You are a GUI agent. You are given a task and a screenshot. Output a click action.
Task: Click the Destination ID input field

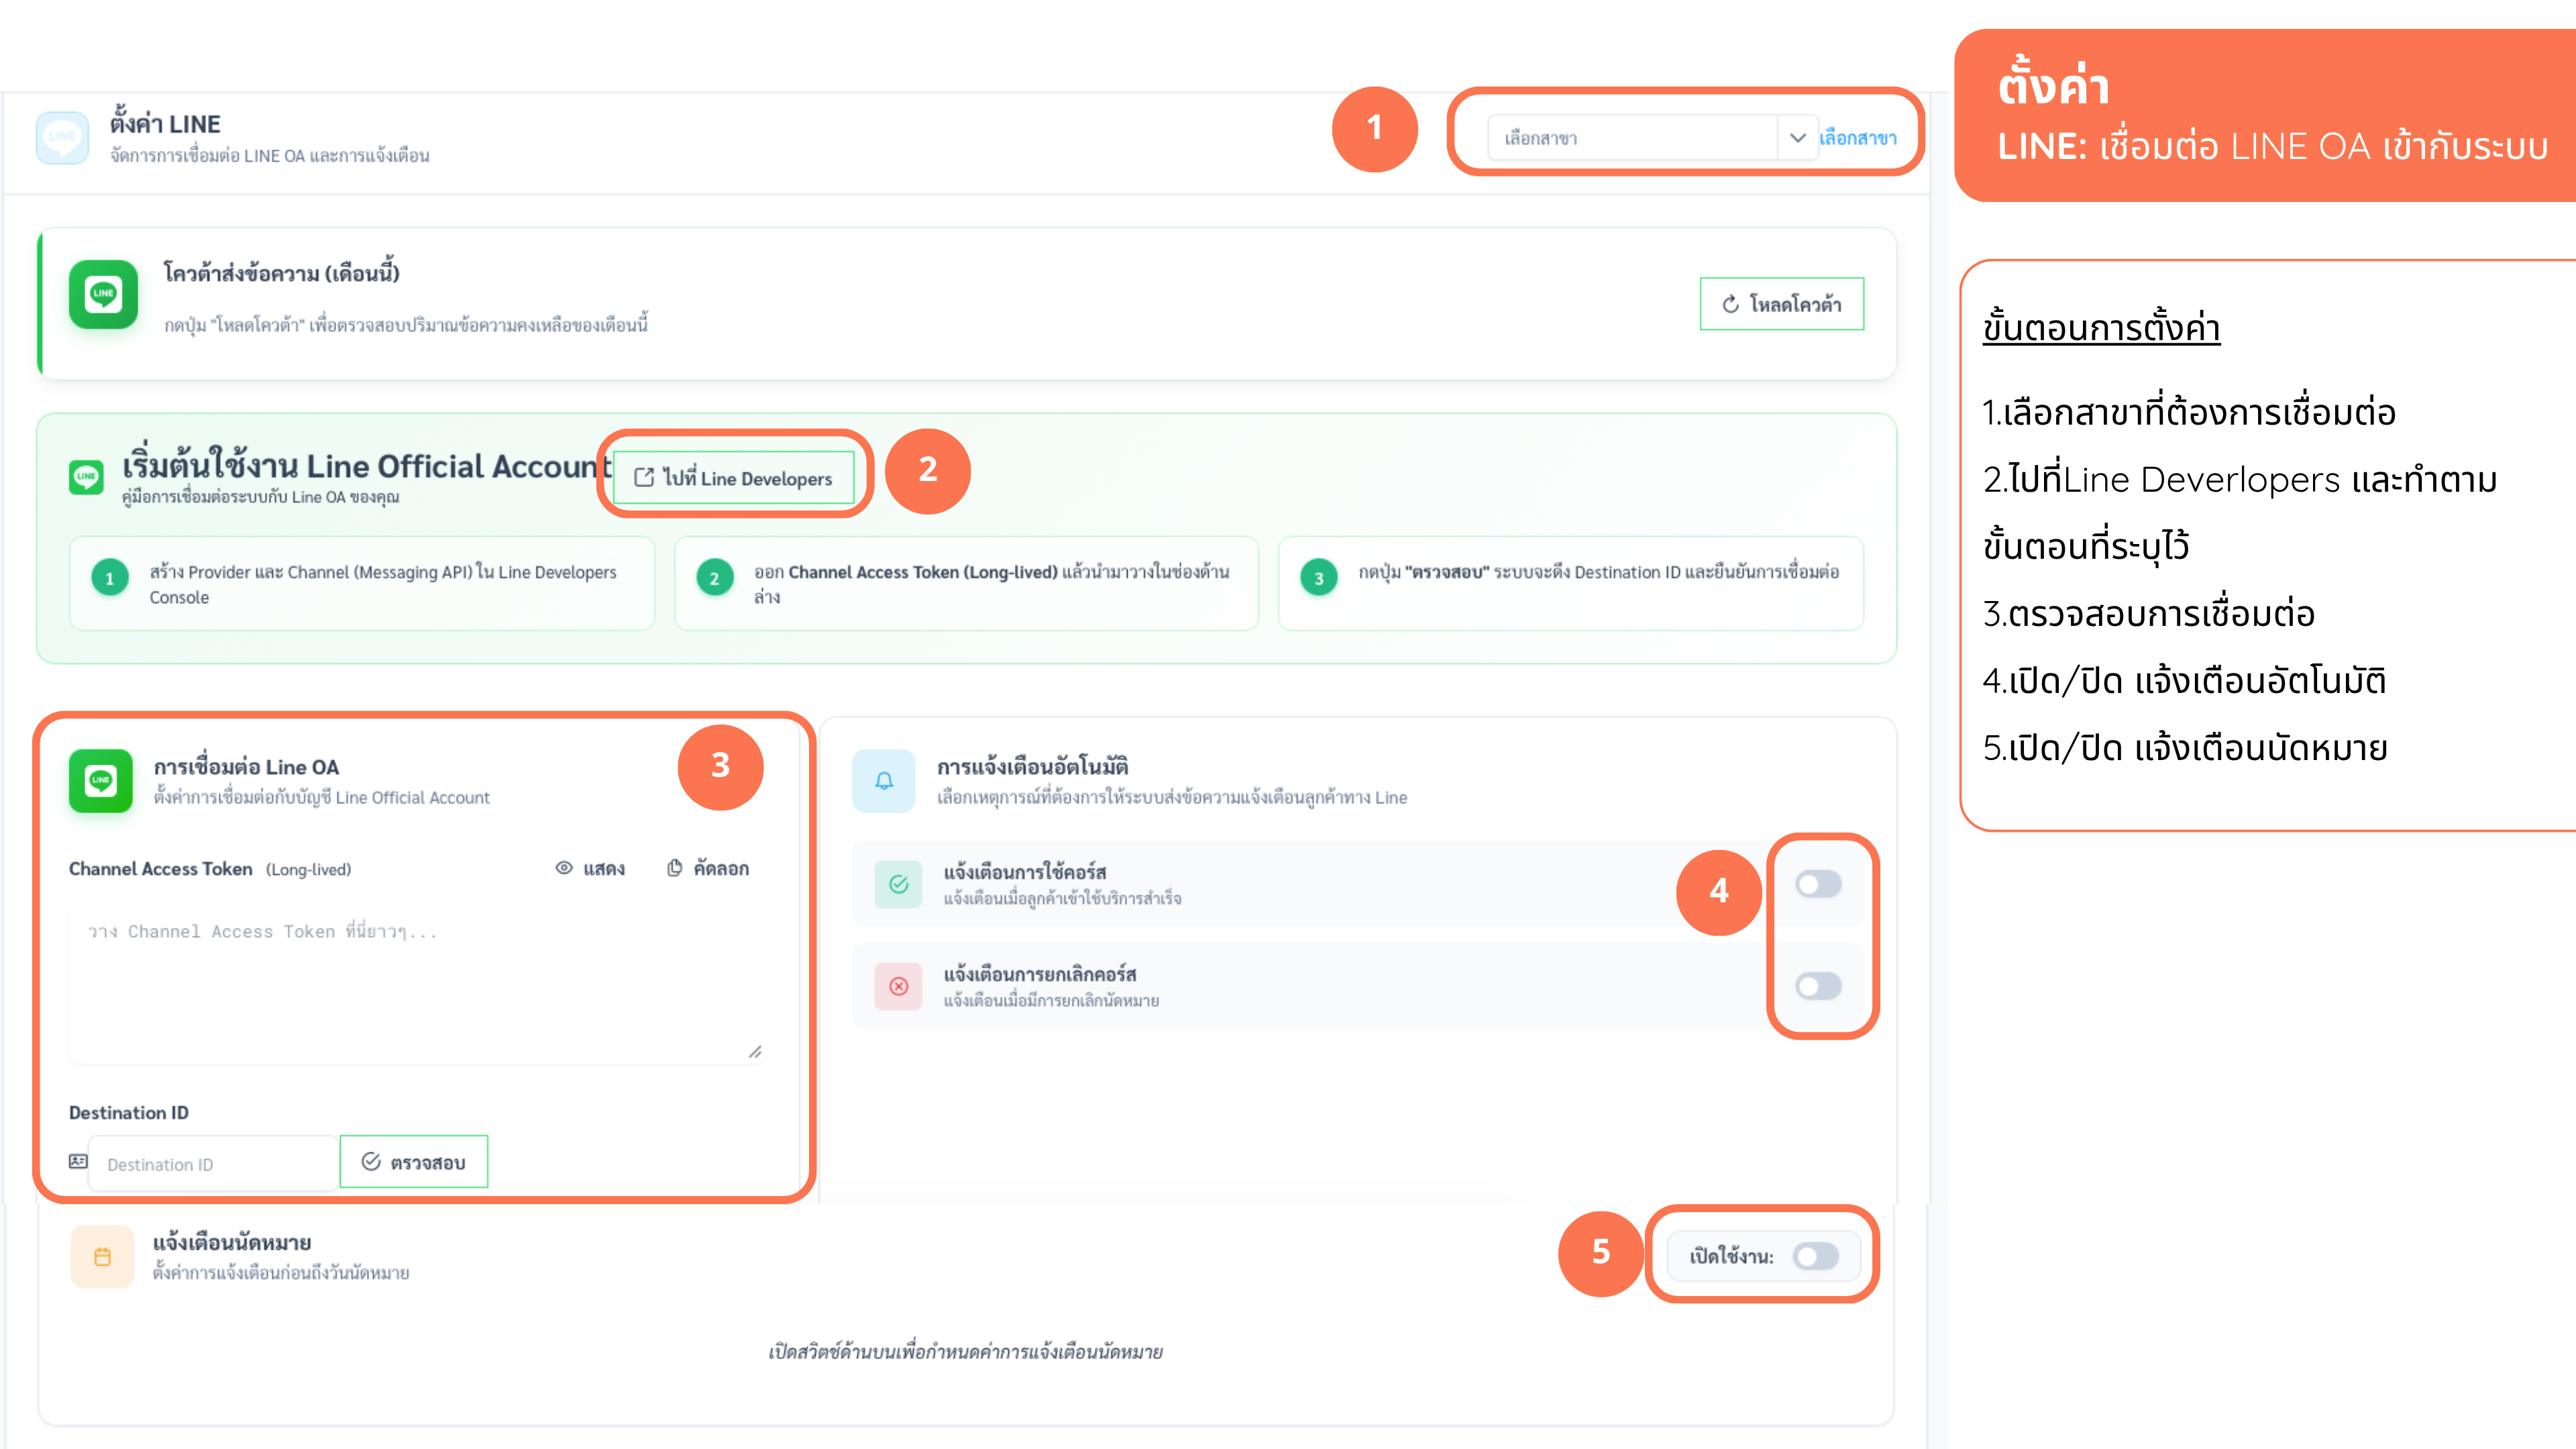[x=213, y=1164]
